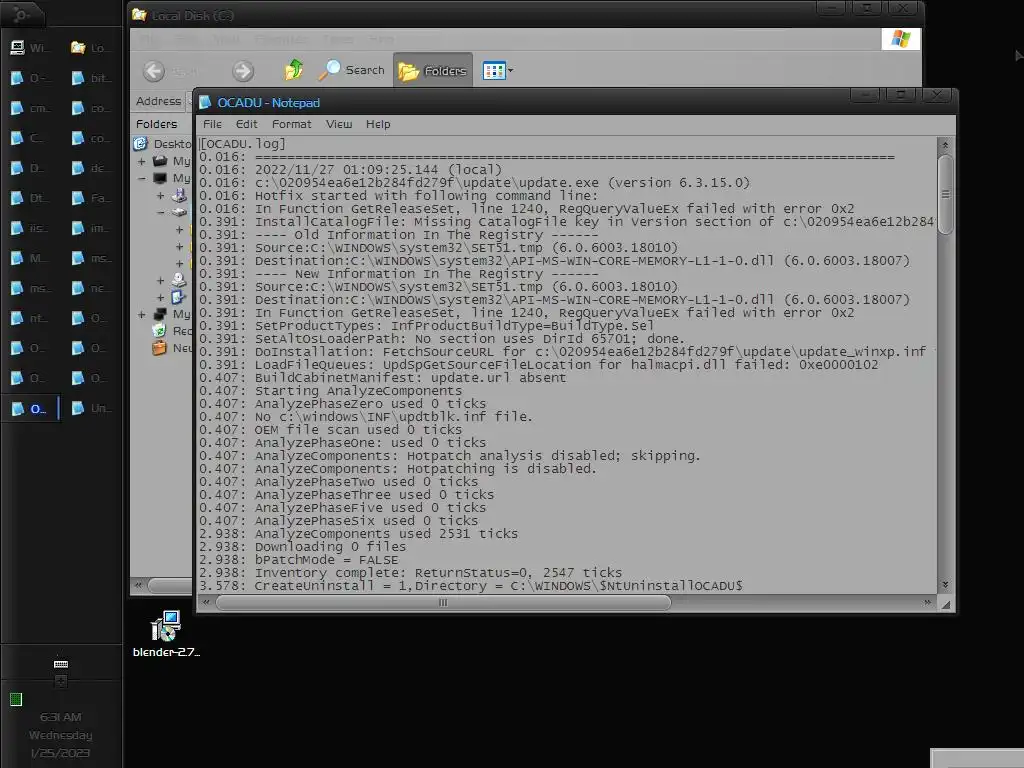The width and height of the screenshot is (1024, 768).
Task: Collapse the My Computer node in Folders tree
Action: (x=142, y=178)
